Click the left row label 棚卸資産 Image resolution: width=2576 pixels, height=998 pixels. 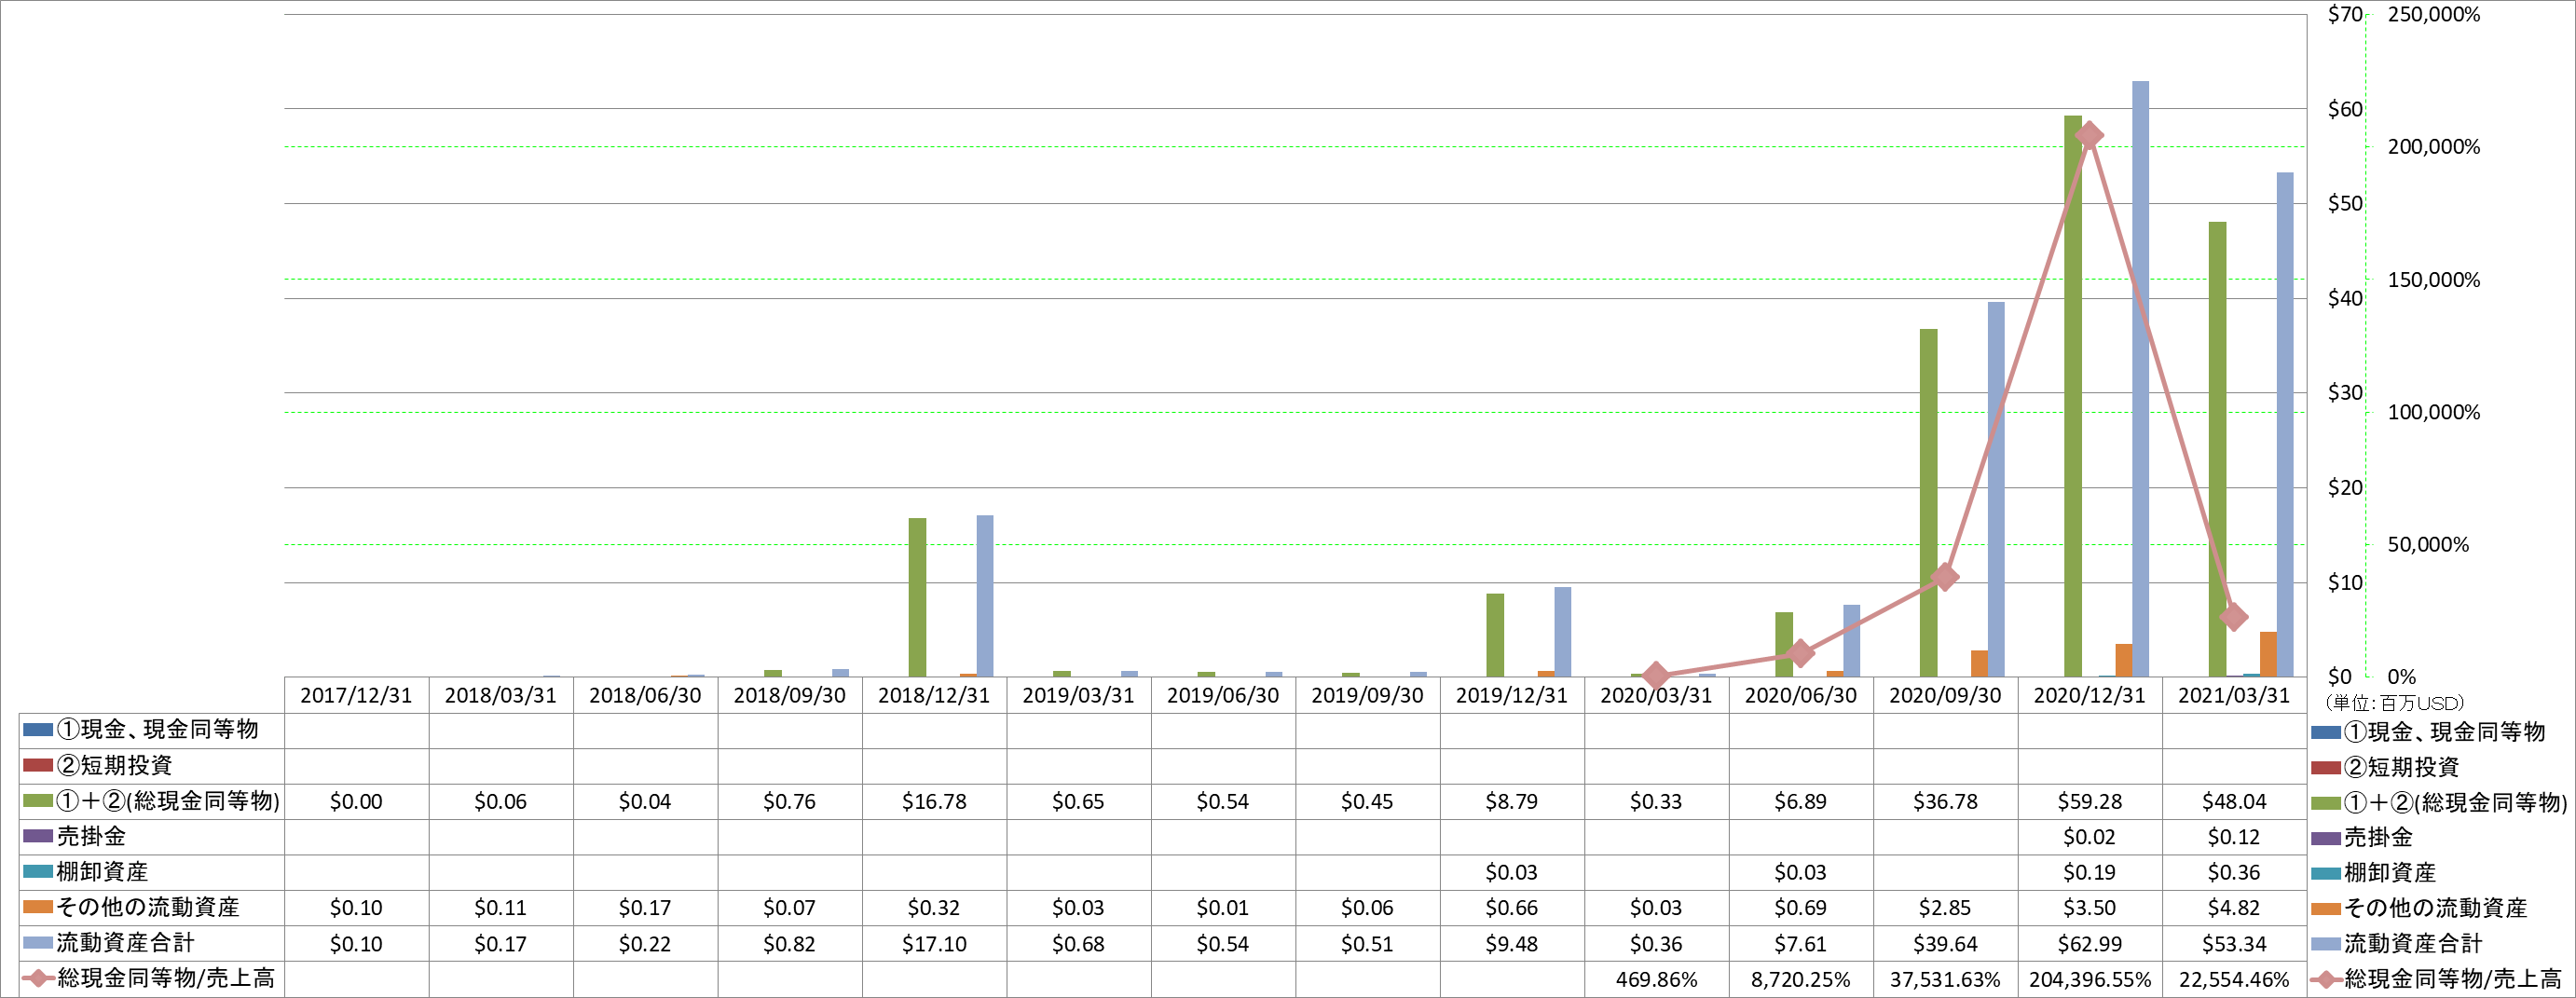tap(102, 872)
